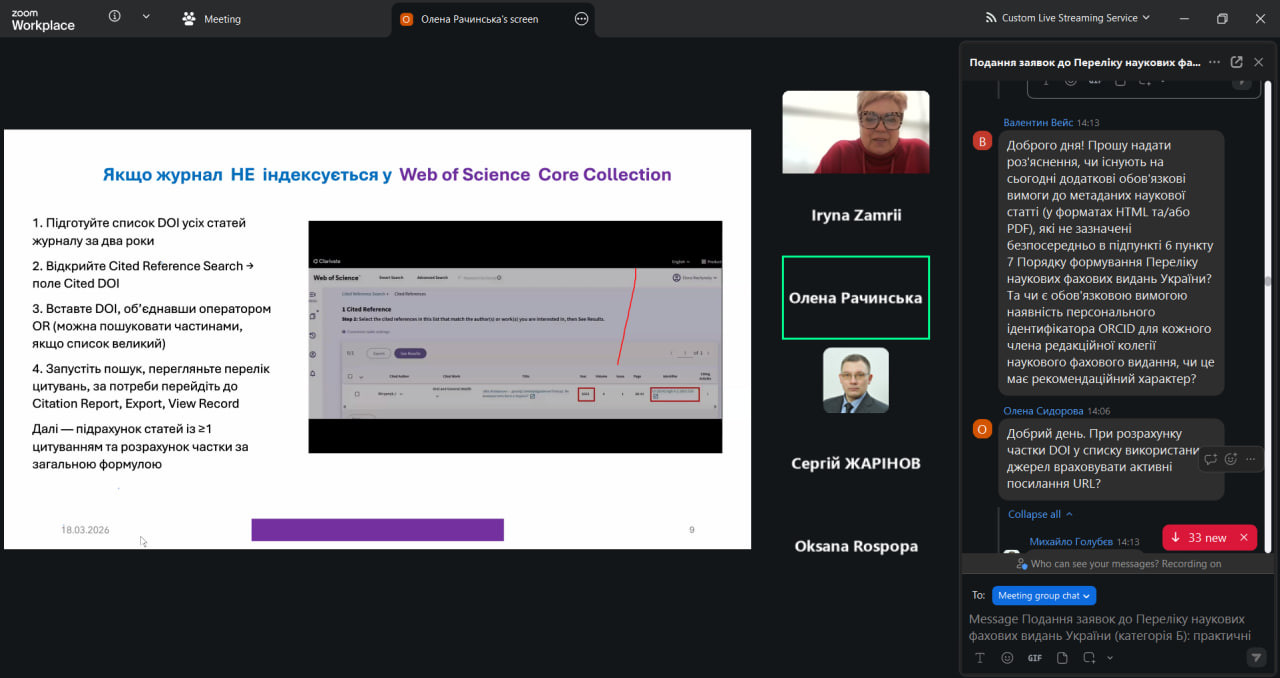Open chat panel more options menu

pos(1214,62)
